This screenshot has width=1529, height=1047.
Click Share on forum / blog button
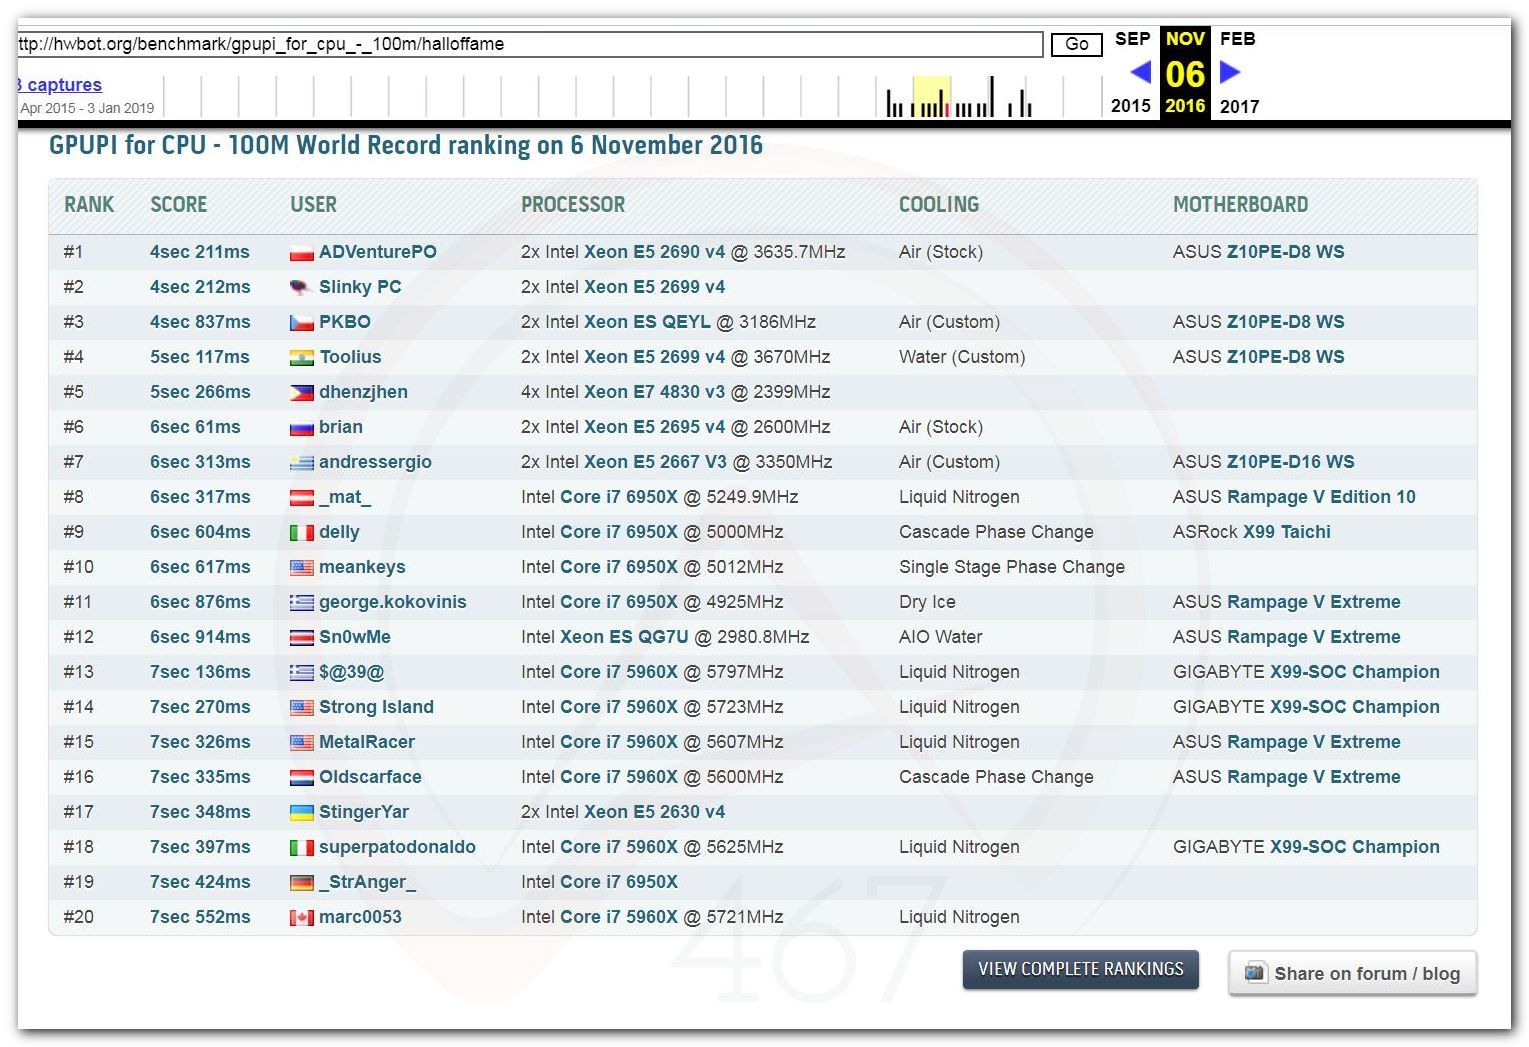pos(1352,973)
